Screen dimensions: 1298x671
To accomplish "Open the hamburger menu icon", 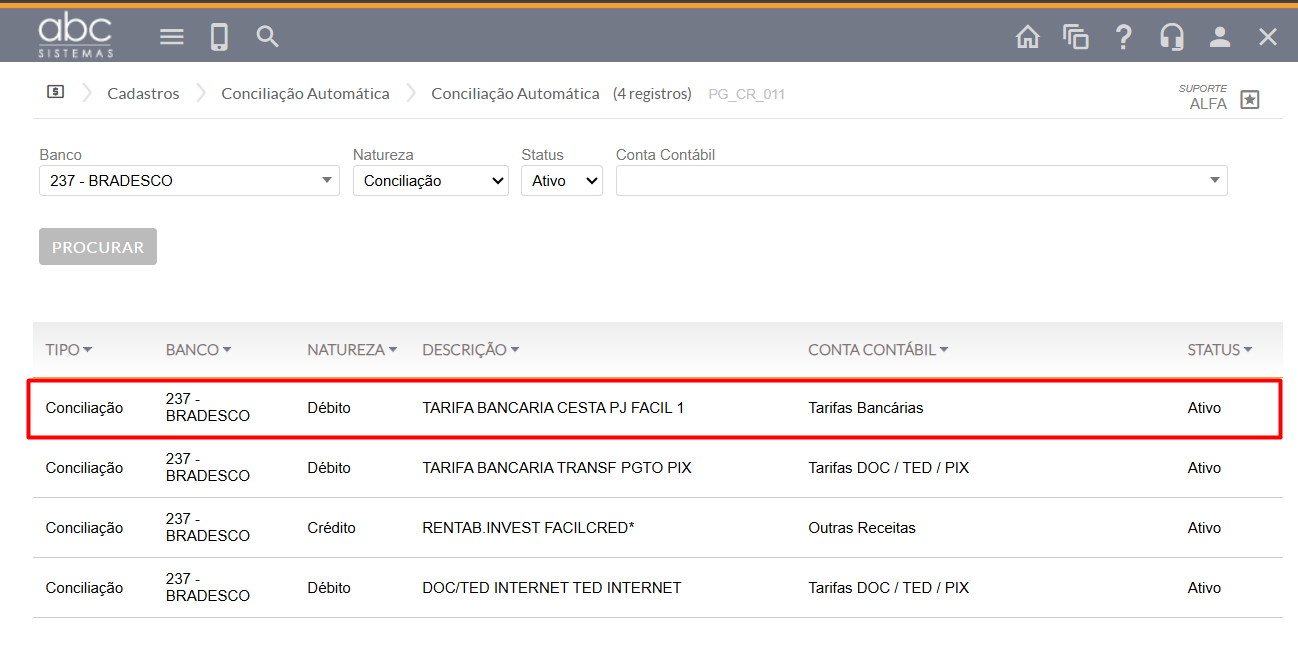I will (x=172, y=37).
